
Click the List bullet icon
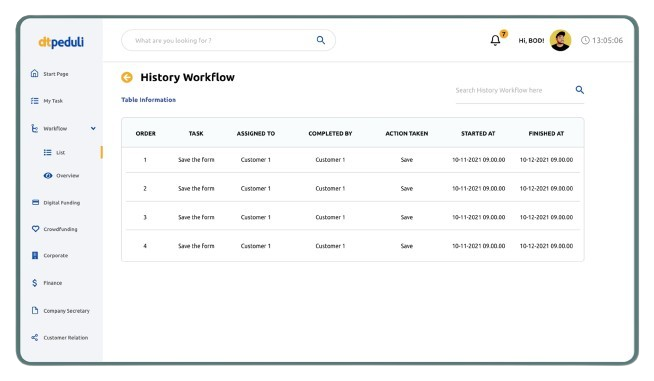48,152
